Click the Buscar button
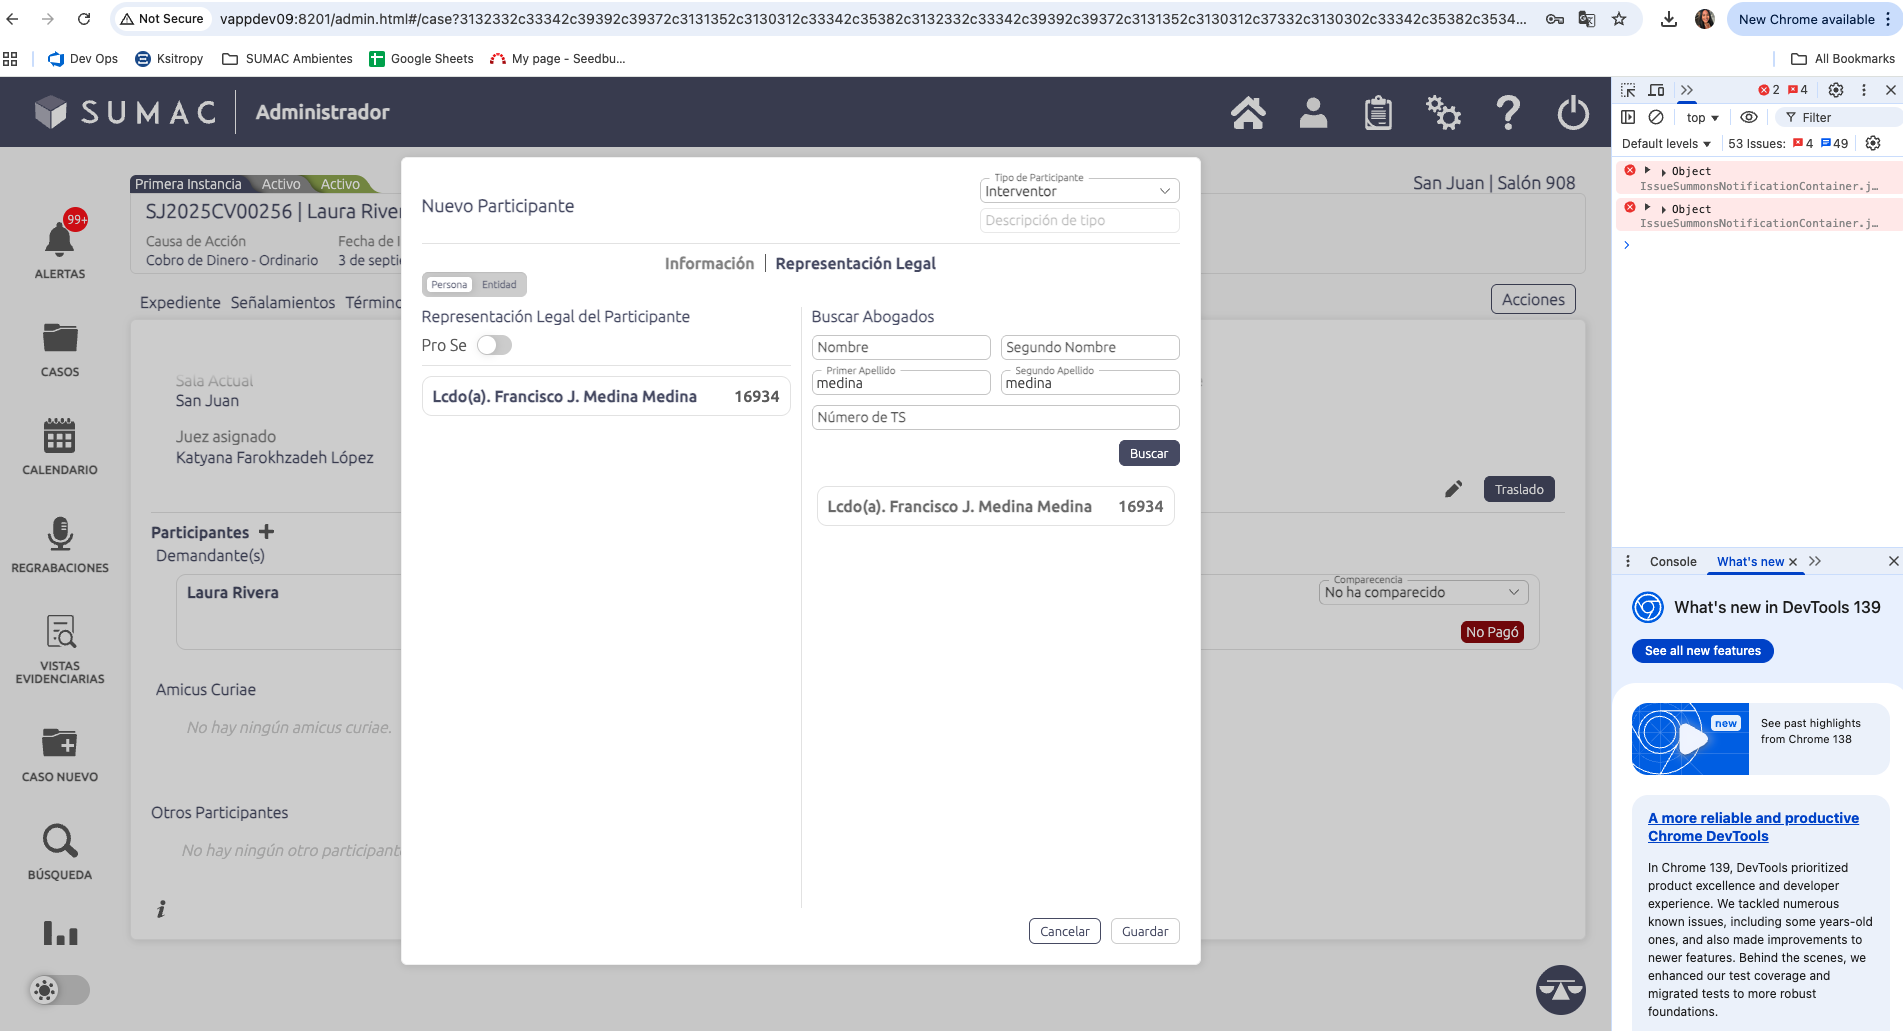This screenshot has height=1031, width=1903. point(1149,453)
